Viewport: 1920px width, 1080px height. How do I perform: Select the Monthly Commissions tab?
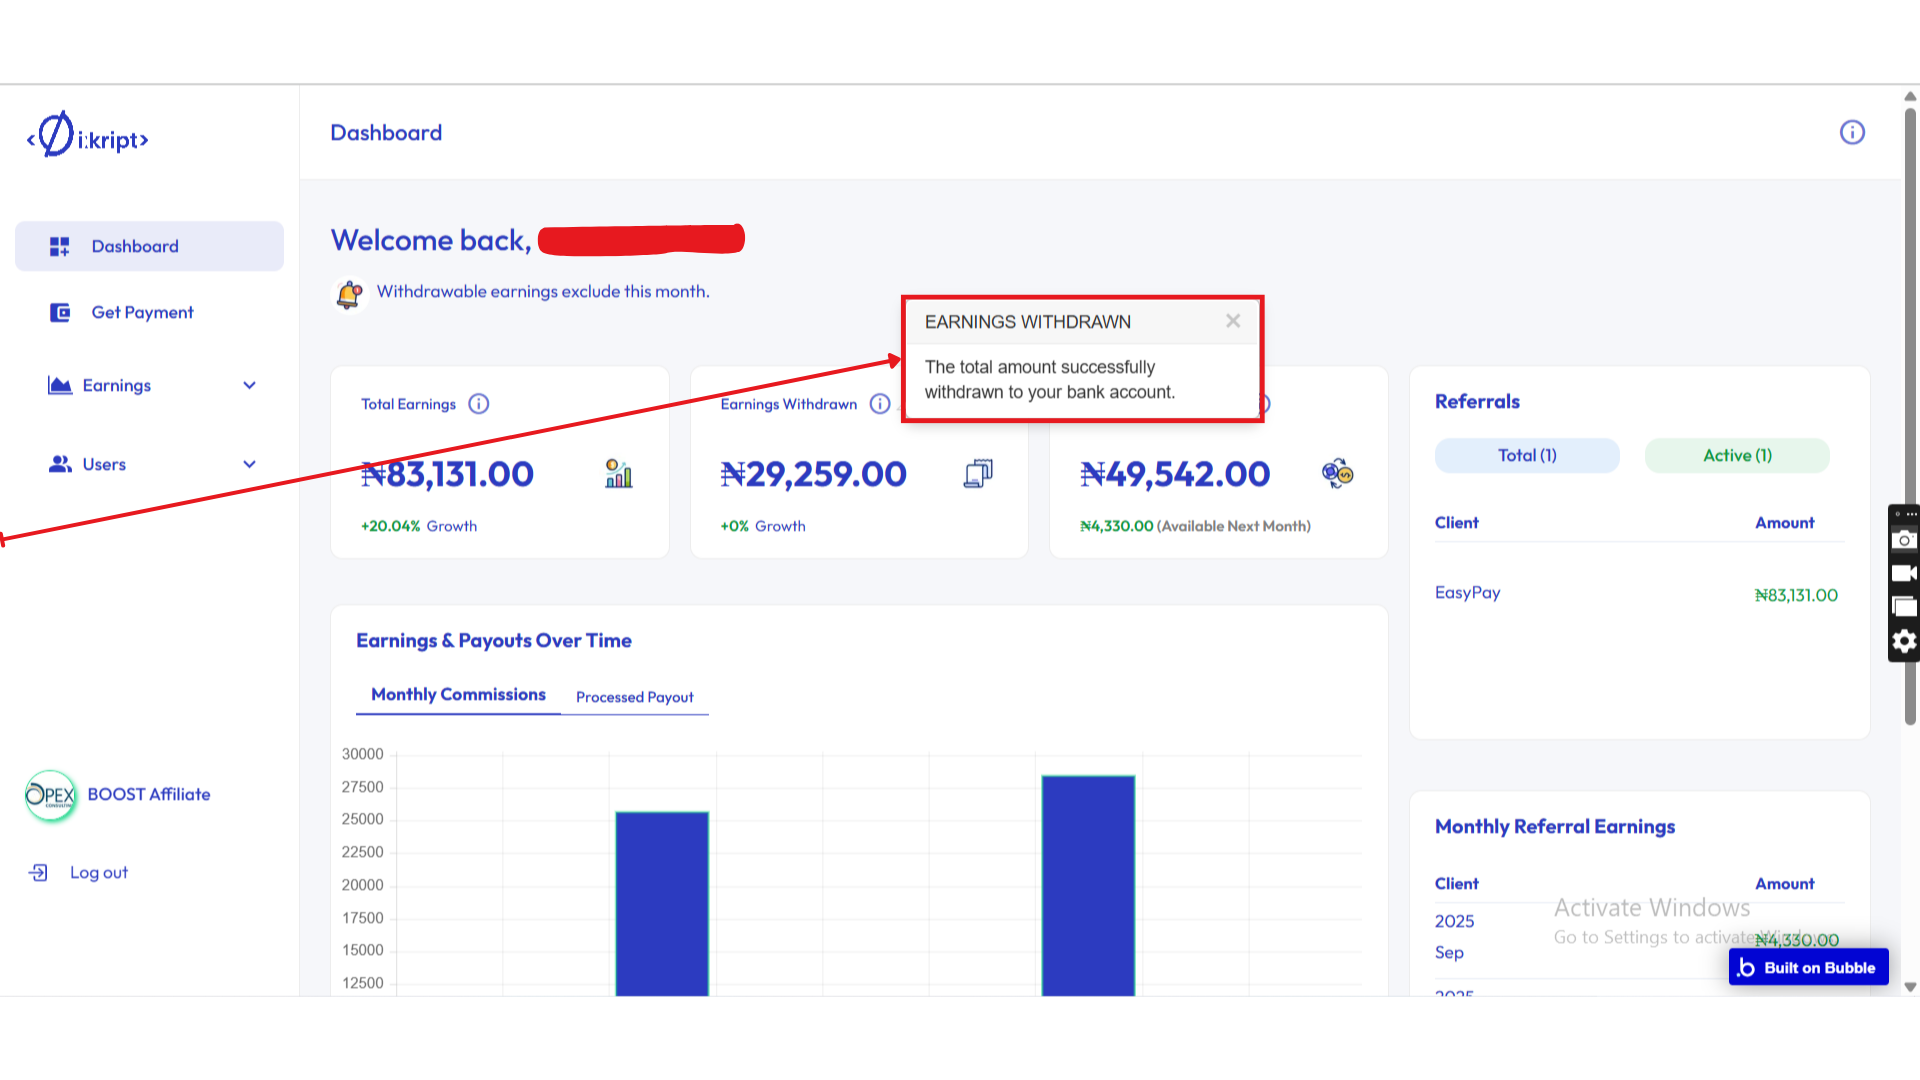(x=458, y=695)
